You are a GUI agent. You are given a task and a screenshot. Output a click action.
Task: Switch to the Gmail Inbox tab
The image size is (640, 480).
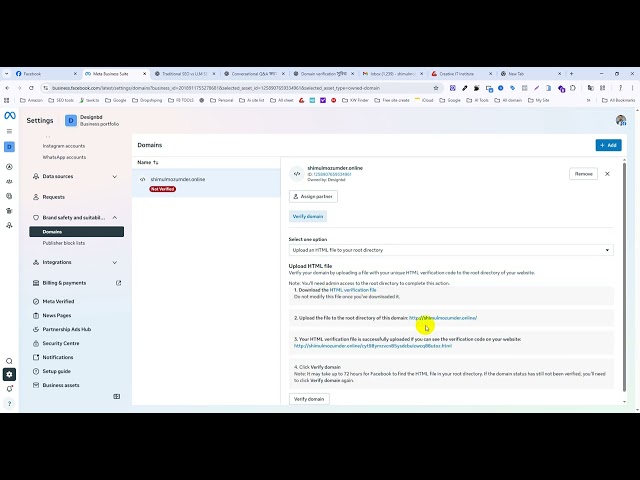click(393, 74)
